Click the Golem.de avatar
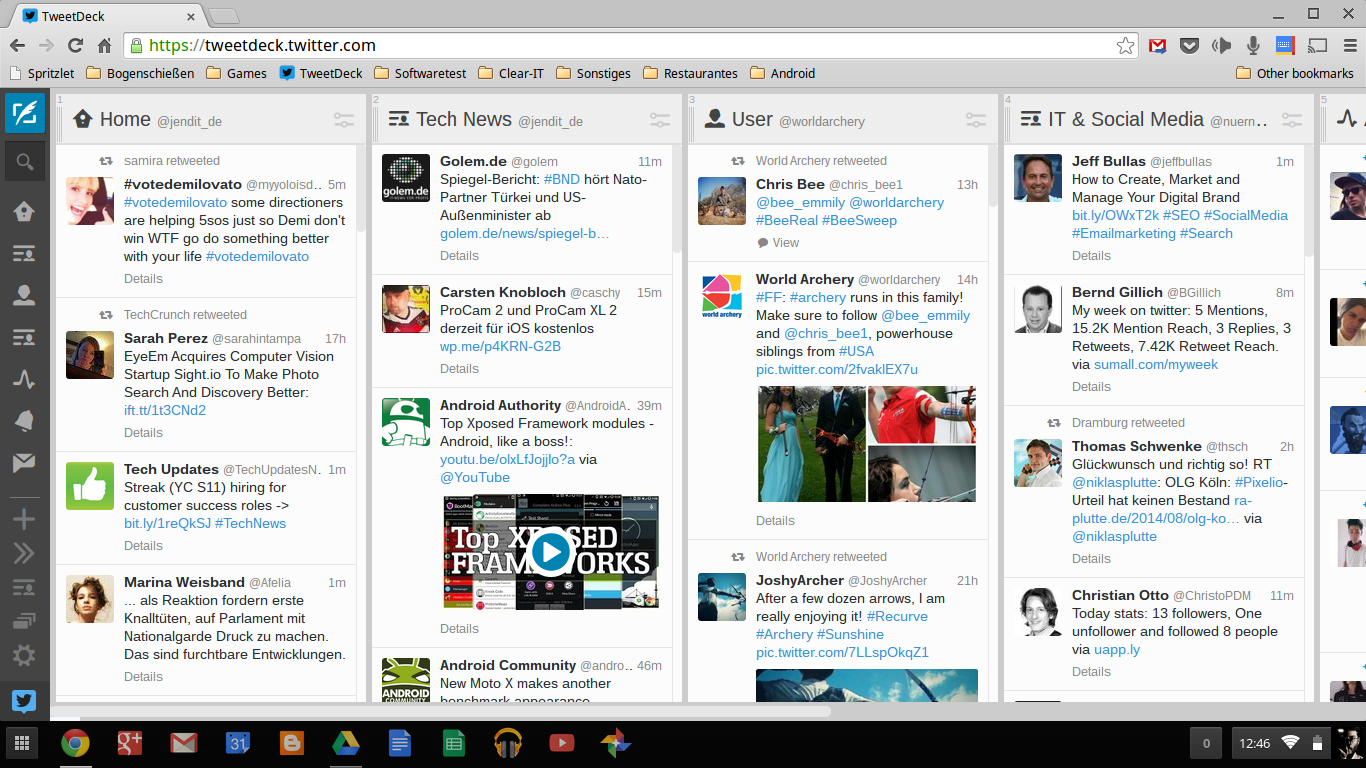Viewport: 1366px width, 768px height. point(406,178)
